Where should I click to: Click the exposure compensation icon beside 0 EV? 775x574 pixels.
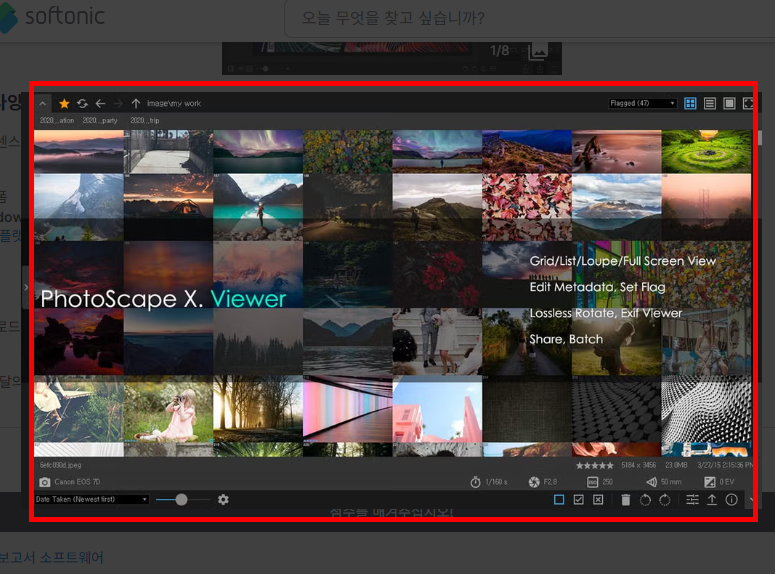point(710,482)
